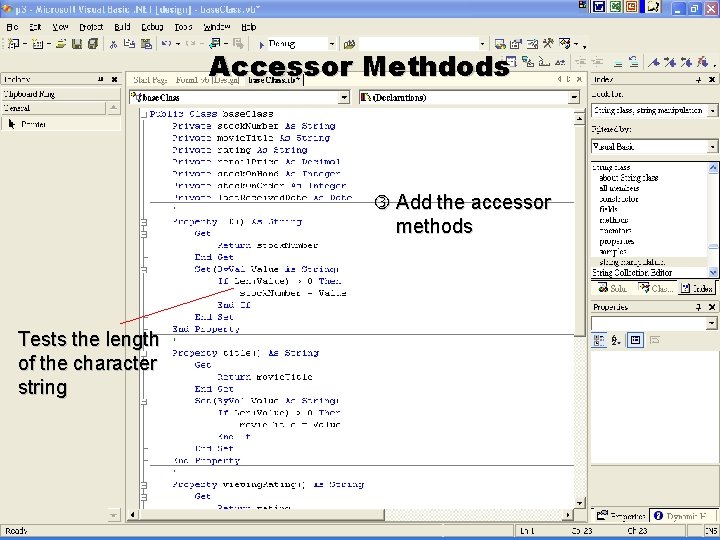Select 'String Collection Editor' index entry
The image size is (720, 540).
click(632, 273)
